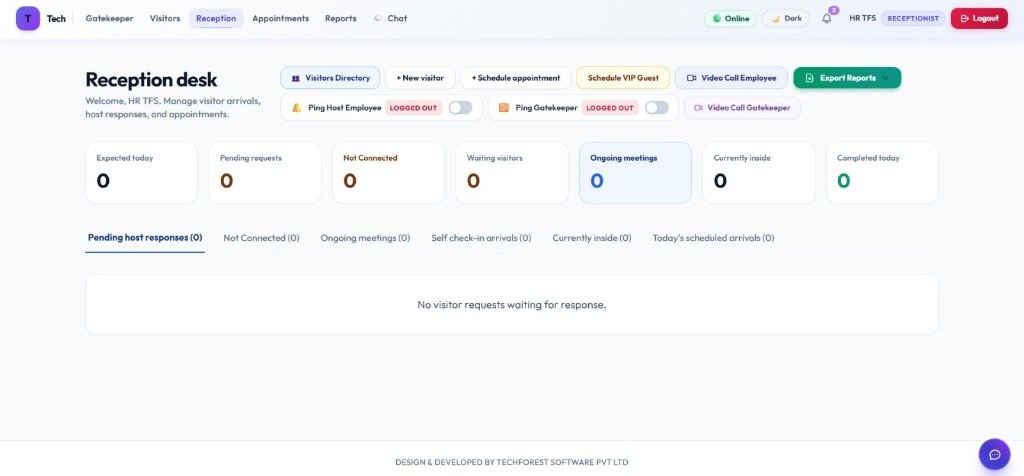Click LOGGED OUT badge beside Ping Gatekeeper
The width and height of the screenshot is (1024, 476).
point(610,108)
